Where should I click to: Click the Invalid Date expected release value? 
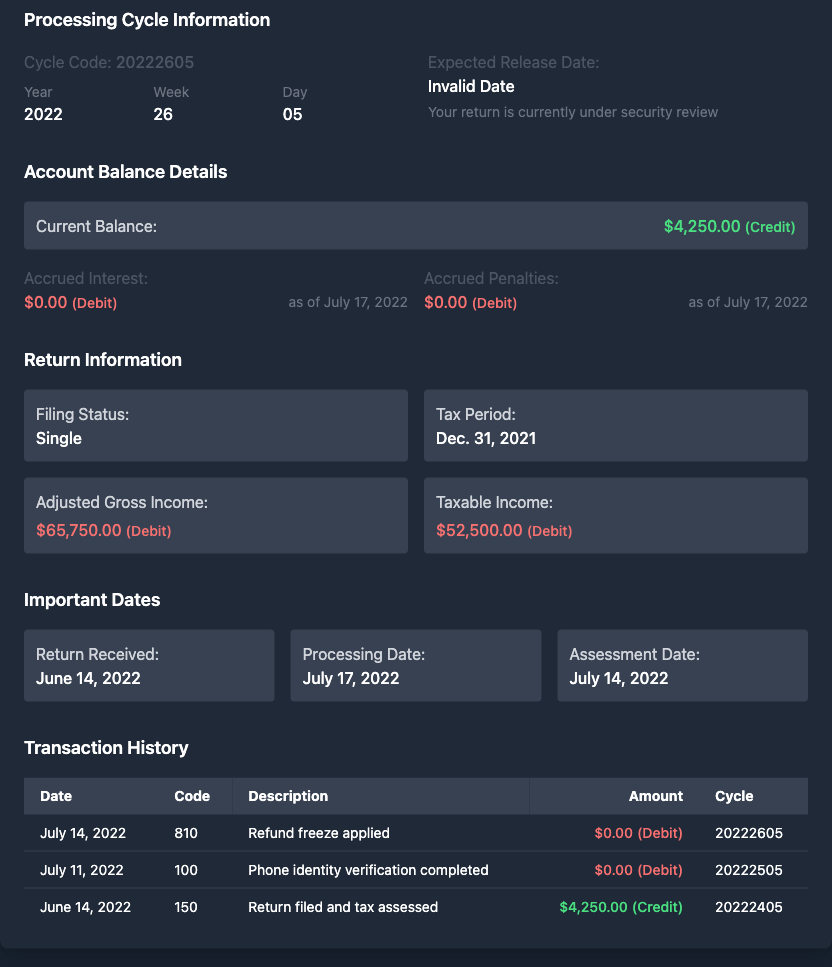point(471,87)
